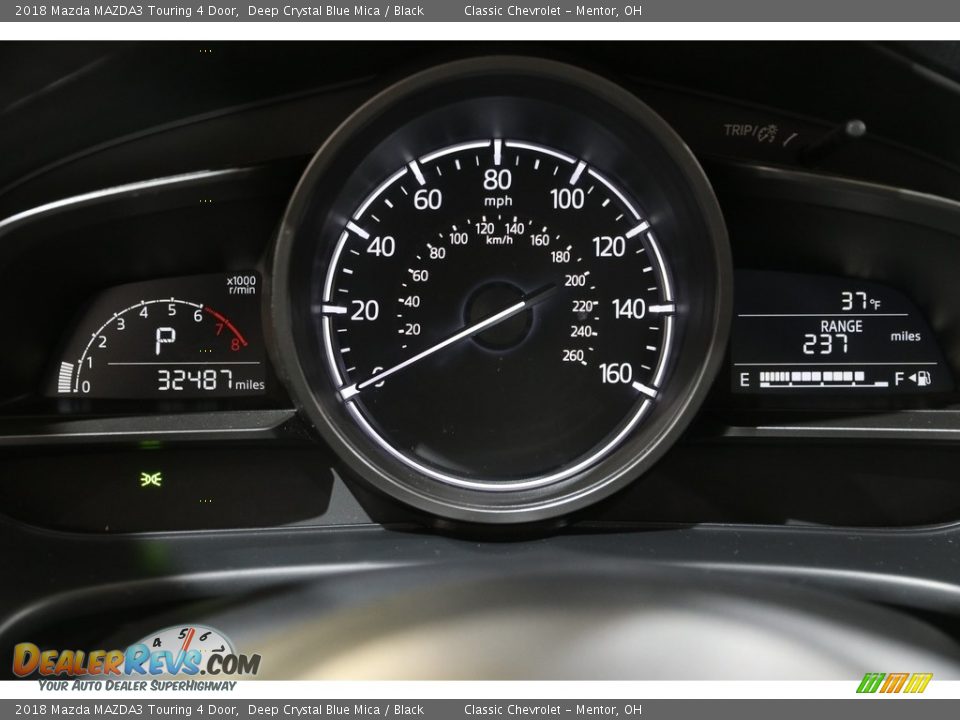The width and height of the screenshot is (960, 720).
Task: Click the 40 mph number on speedometer
Action: click(381, 247)
